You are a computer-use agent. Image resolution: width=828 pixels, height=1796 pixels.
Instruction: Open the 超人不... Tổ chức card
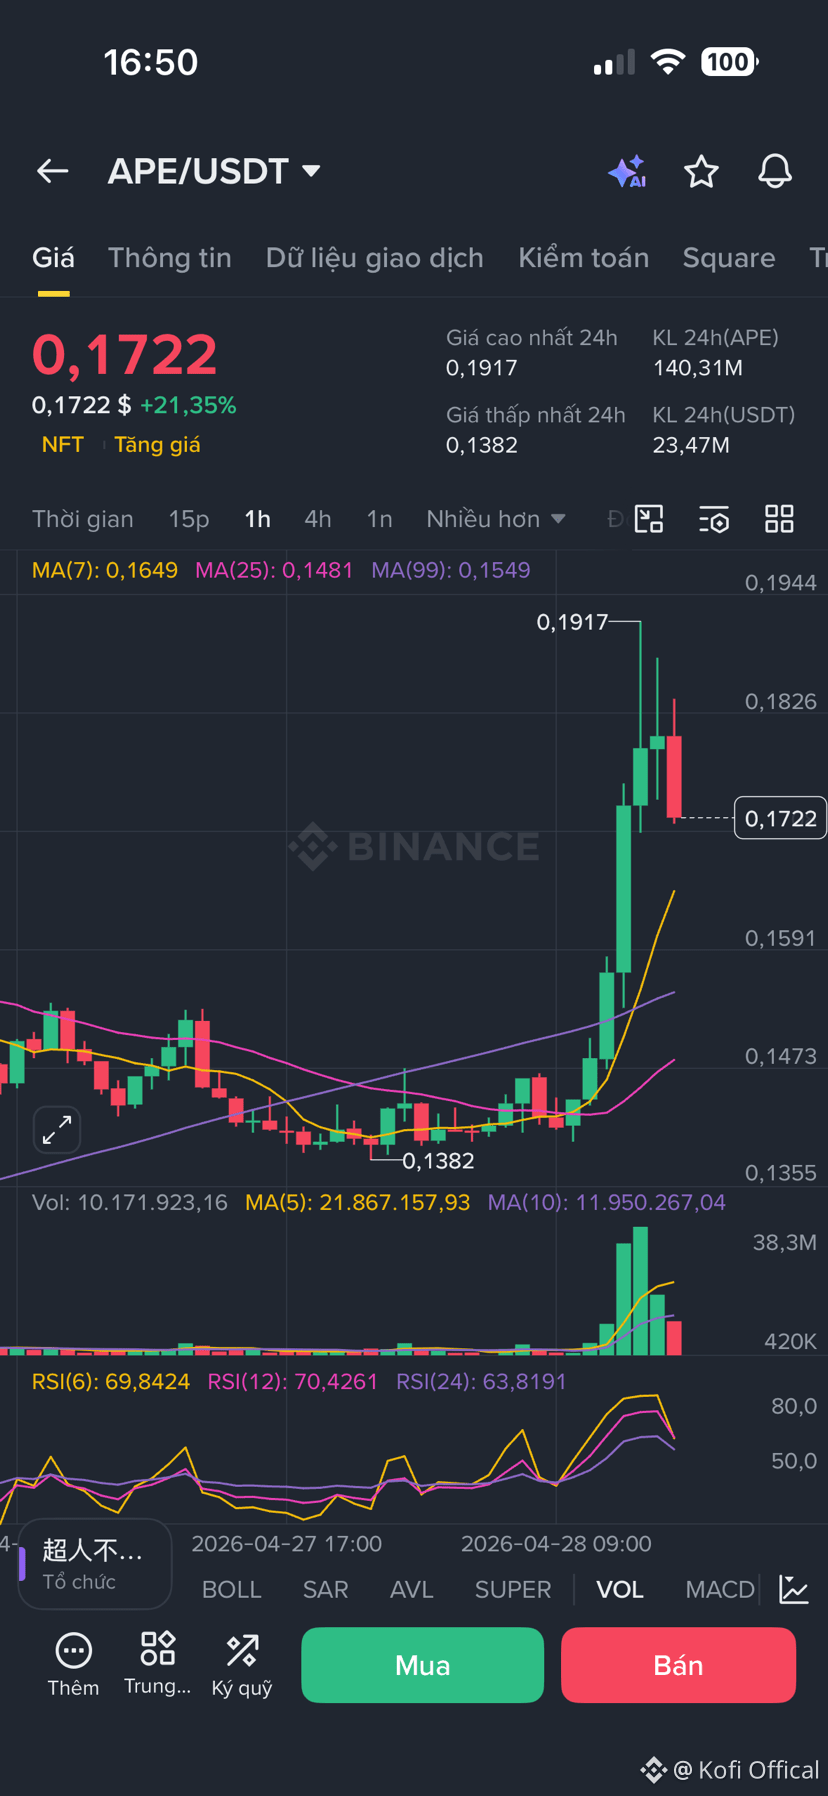(x=94, y=1564)
